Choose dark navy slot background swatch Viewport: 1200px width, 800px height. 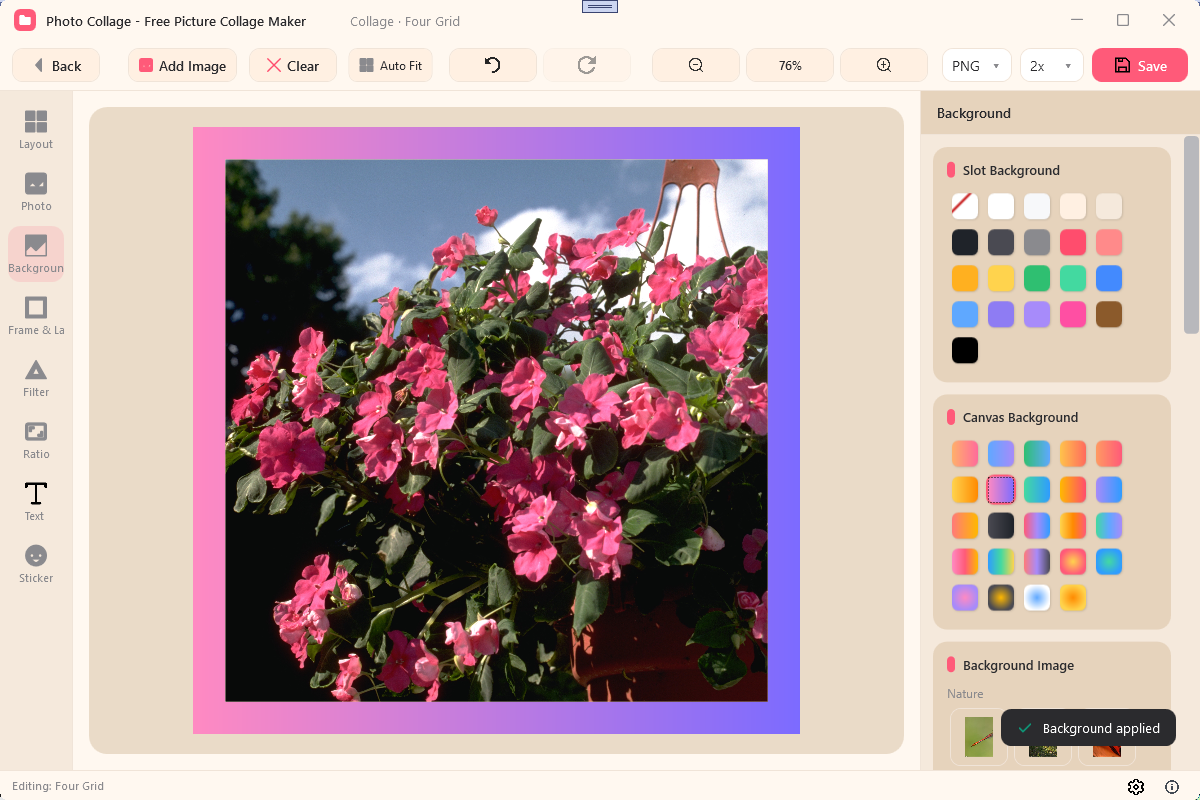[965, 242]
